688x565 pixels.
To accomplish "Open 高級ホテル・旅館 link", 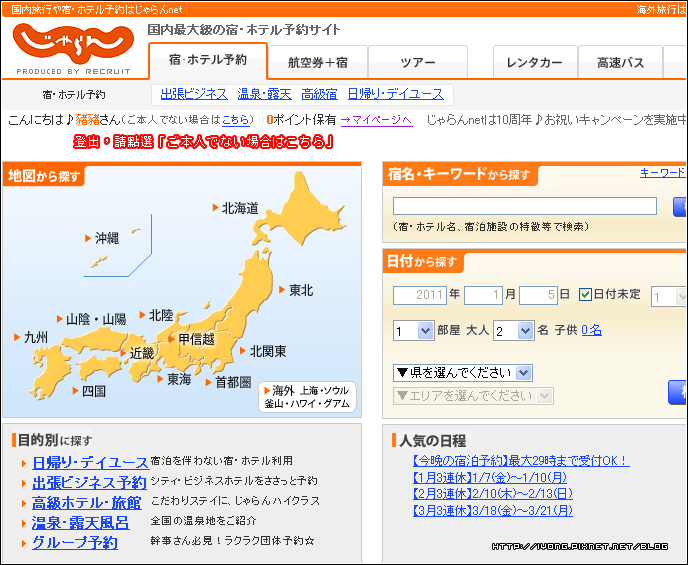I will pos(87,503).
